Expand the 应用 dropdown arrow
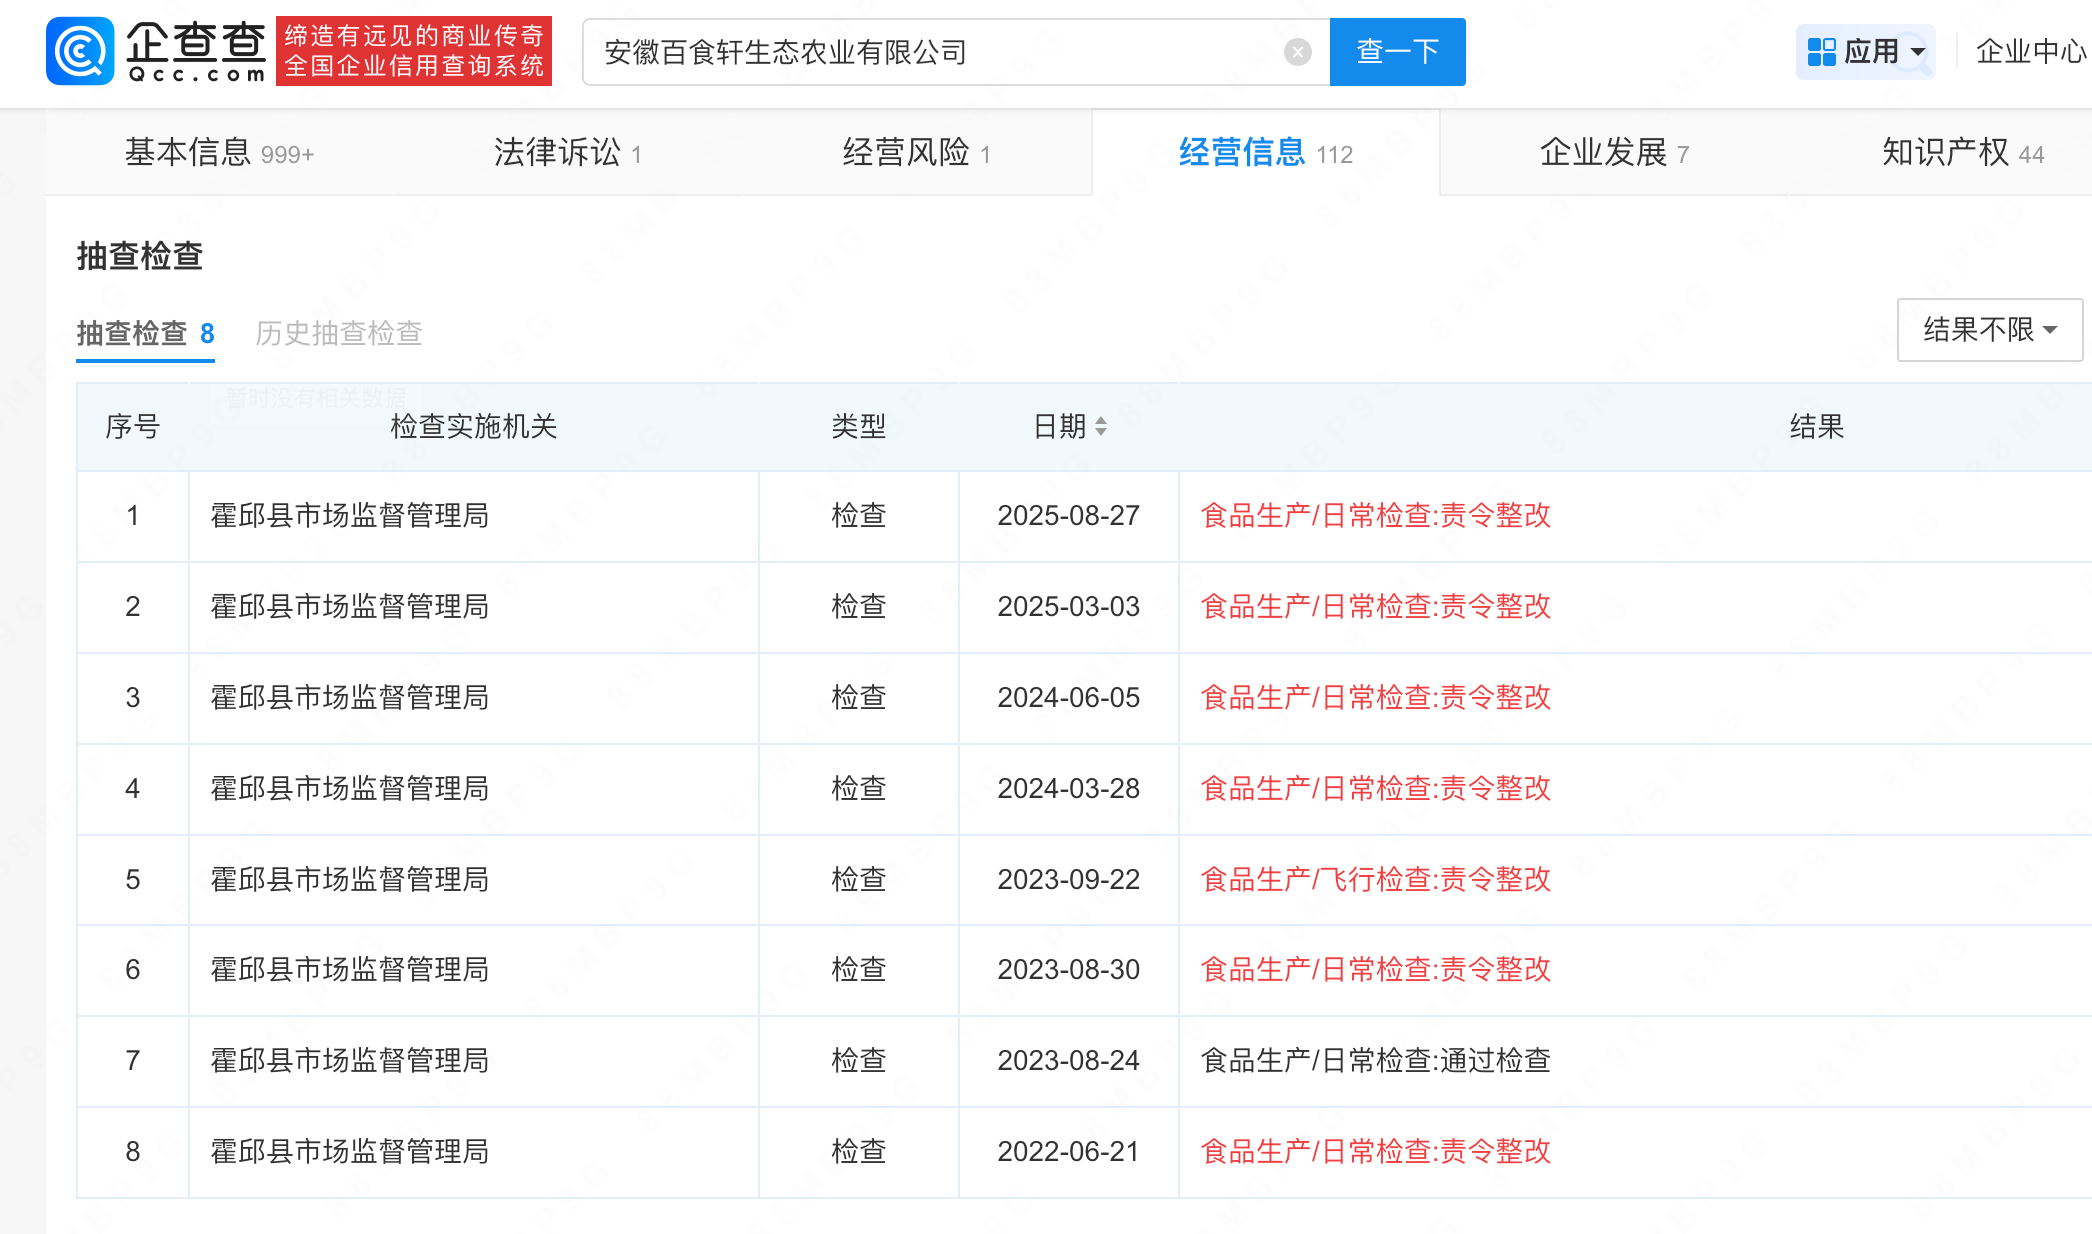 point(1918,52)
